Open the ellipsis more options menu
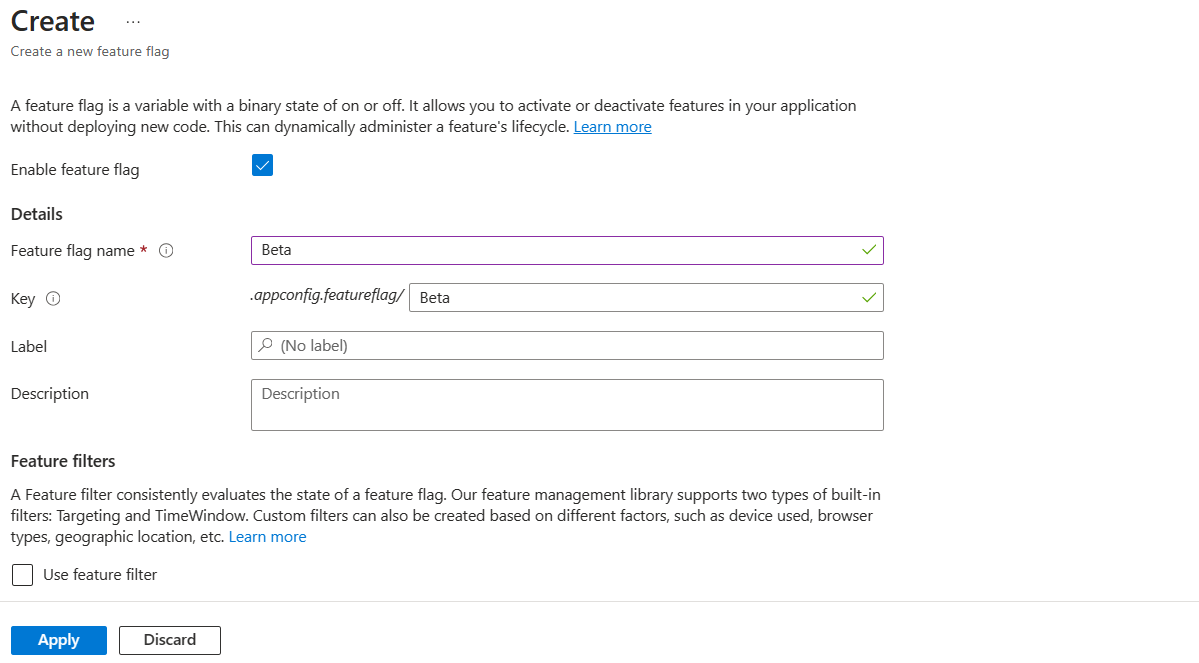 pos(133,22)
